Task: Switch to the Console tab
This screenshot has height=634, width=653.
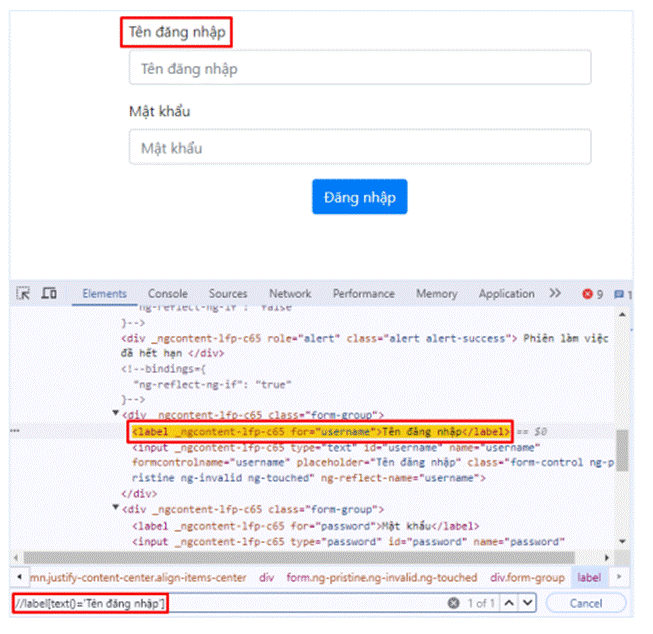Action: pyautogui.click(x=167, y=294)
